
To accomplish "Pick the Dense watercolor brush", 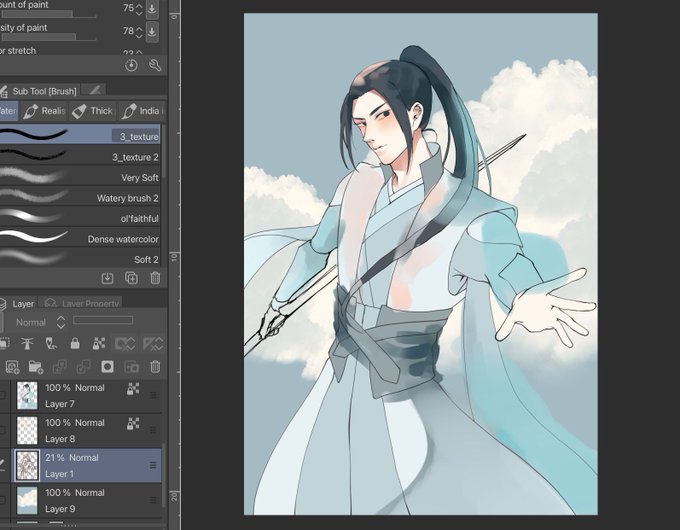I will [x=80, y=238].
